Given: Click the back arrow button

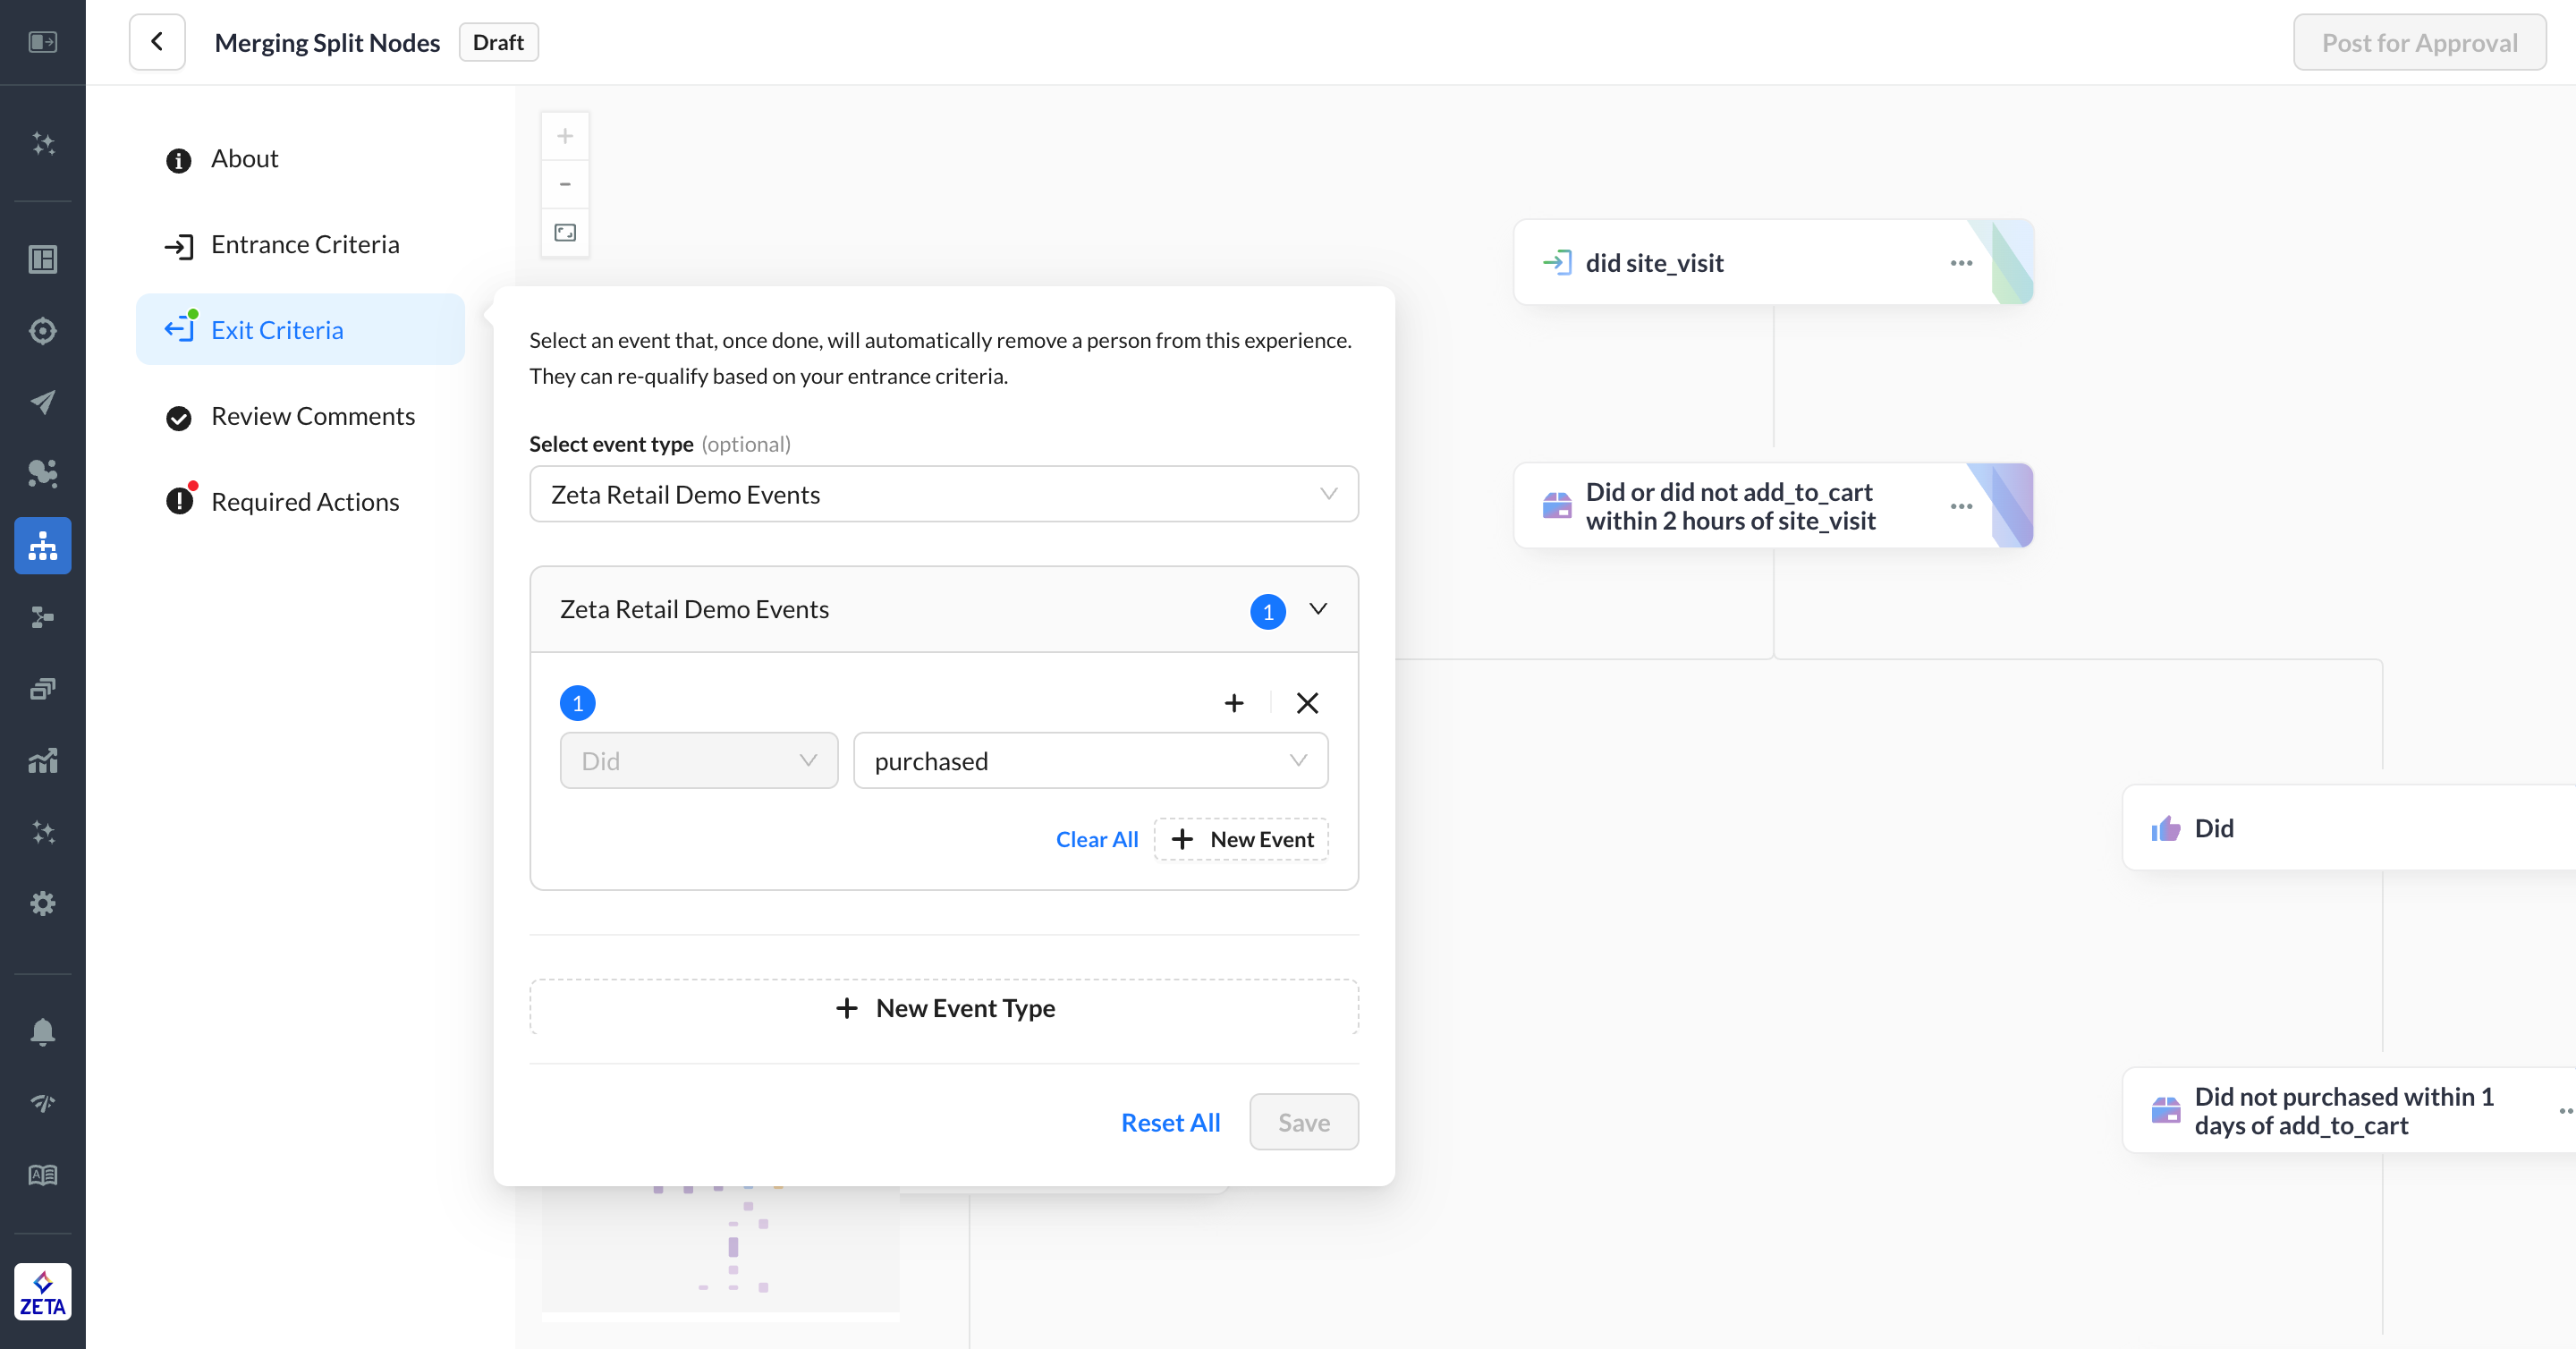Looking at the screenshot, I should tap(157, 42).
